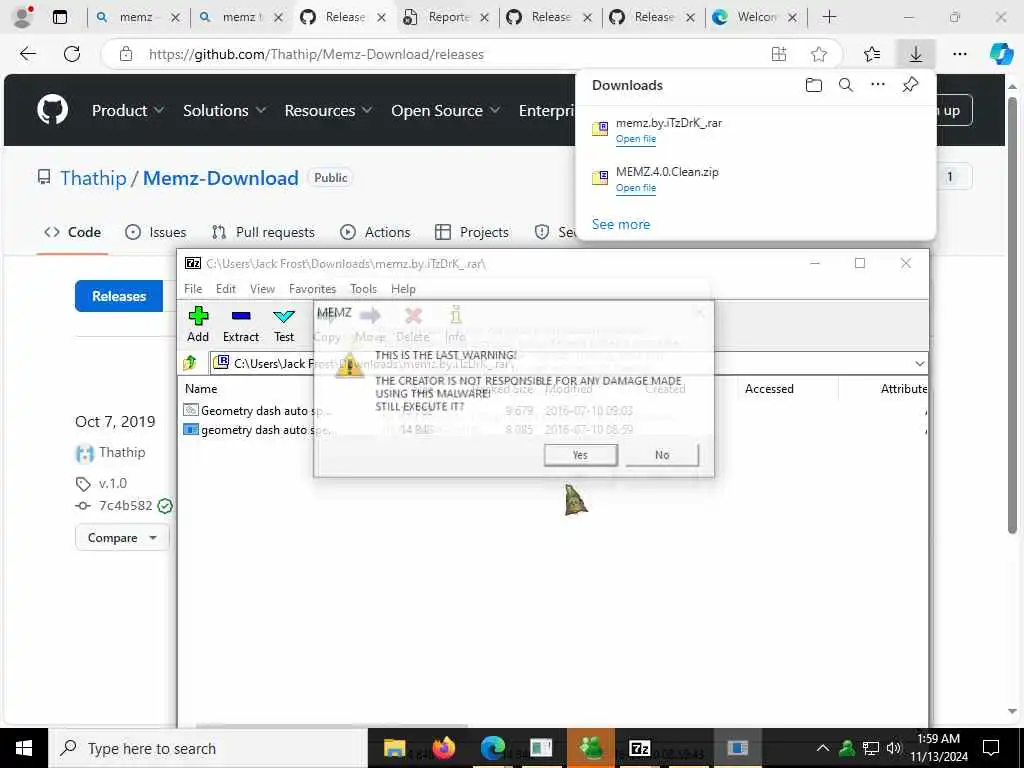This screenshot has height=768, width=1024.
Task: Open file link for memz.by.iTzDrK_.rar
Action: click(635, 138)
